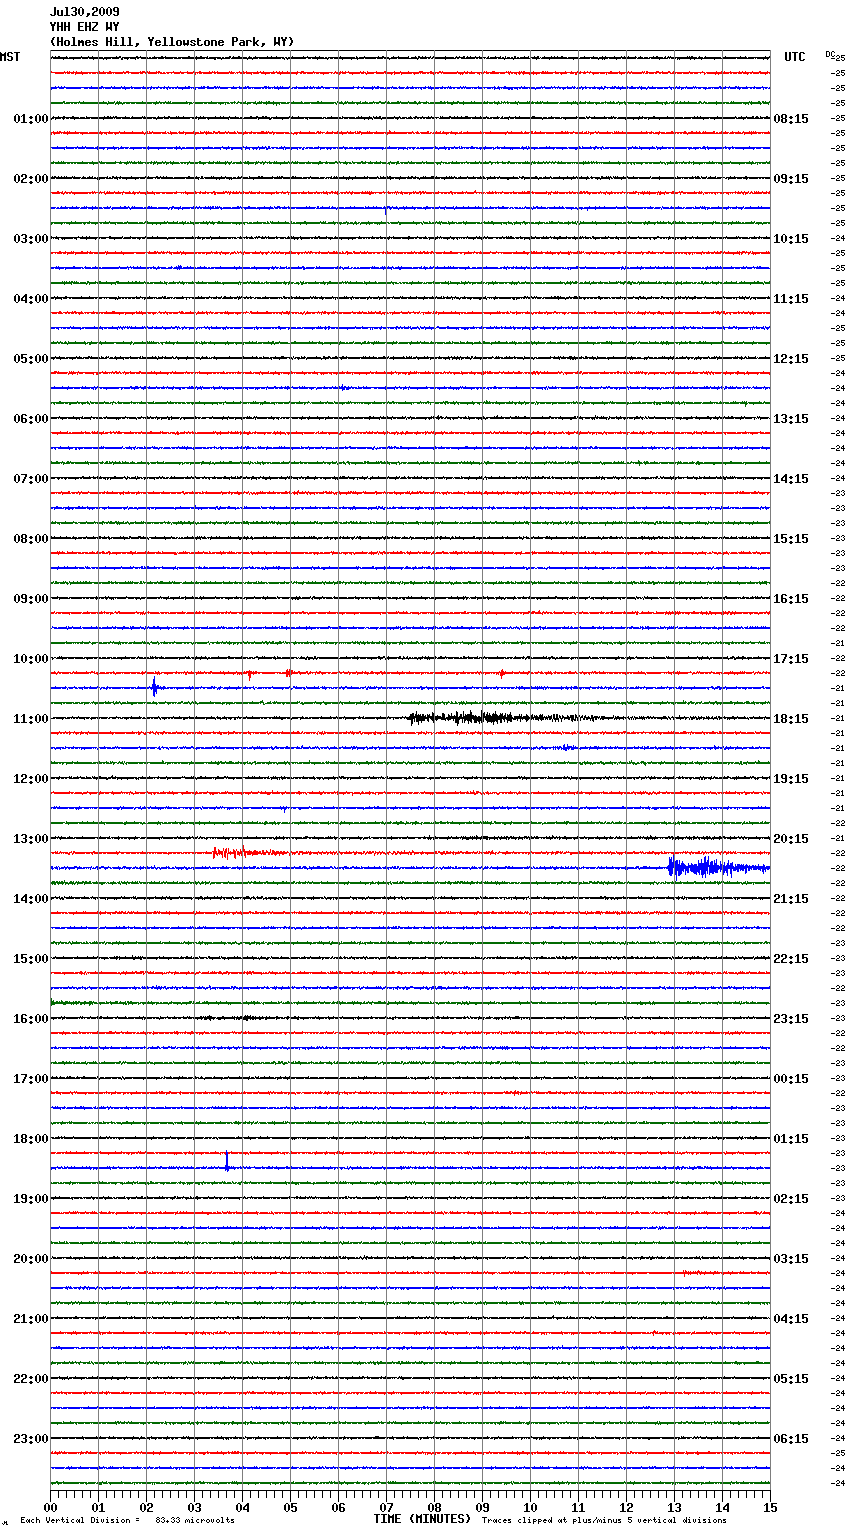Click the "Holmes Hill, Yellowstone Park, WY" title
Screen dimensions: 850x1534
[x=172, y=42]
